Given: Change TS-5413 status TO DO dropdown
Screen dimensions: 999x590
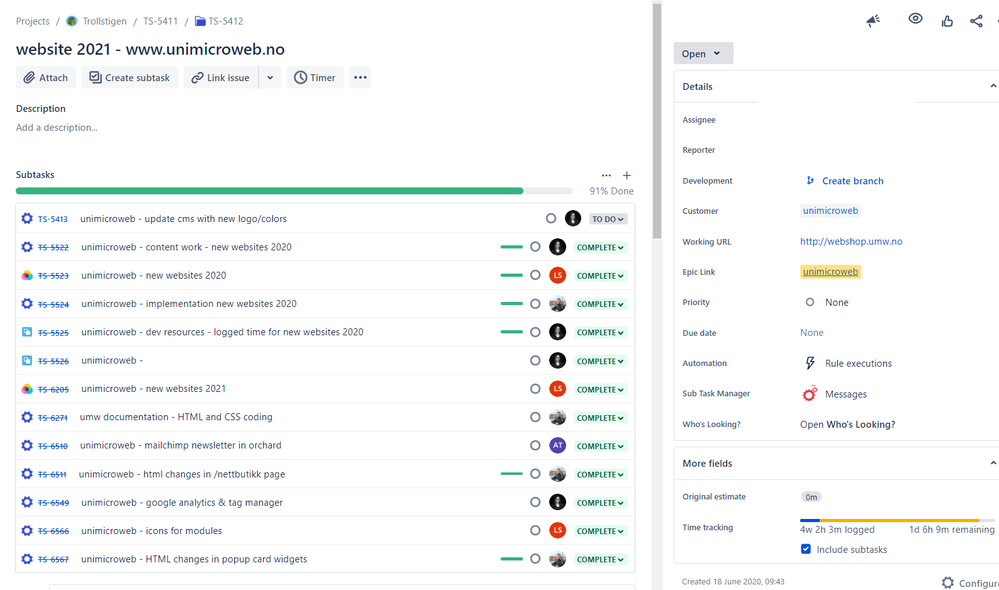Looking at the screenshot, I should [x=608, y=219].
